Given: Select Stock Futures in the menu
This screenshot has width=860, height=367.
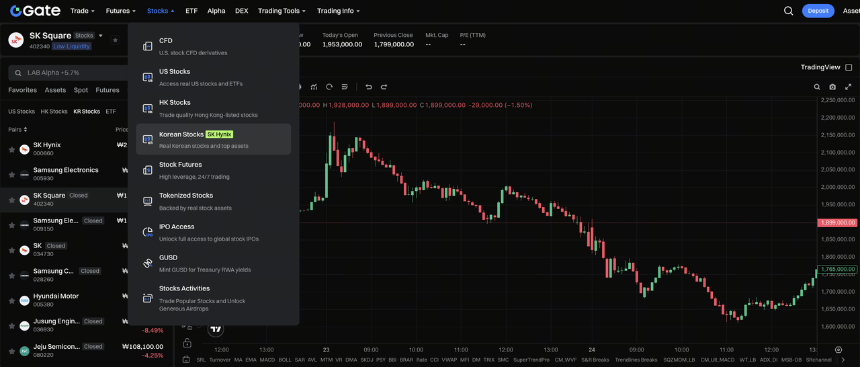Looking at the screenshot, I should point(213,170).
